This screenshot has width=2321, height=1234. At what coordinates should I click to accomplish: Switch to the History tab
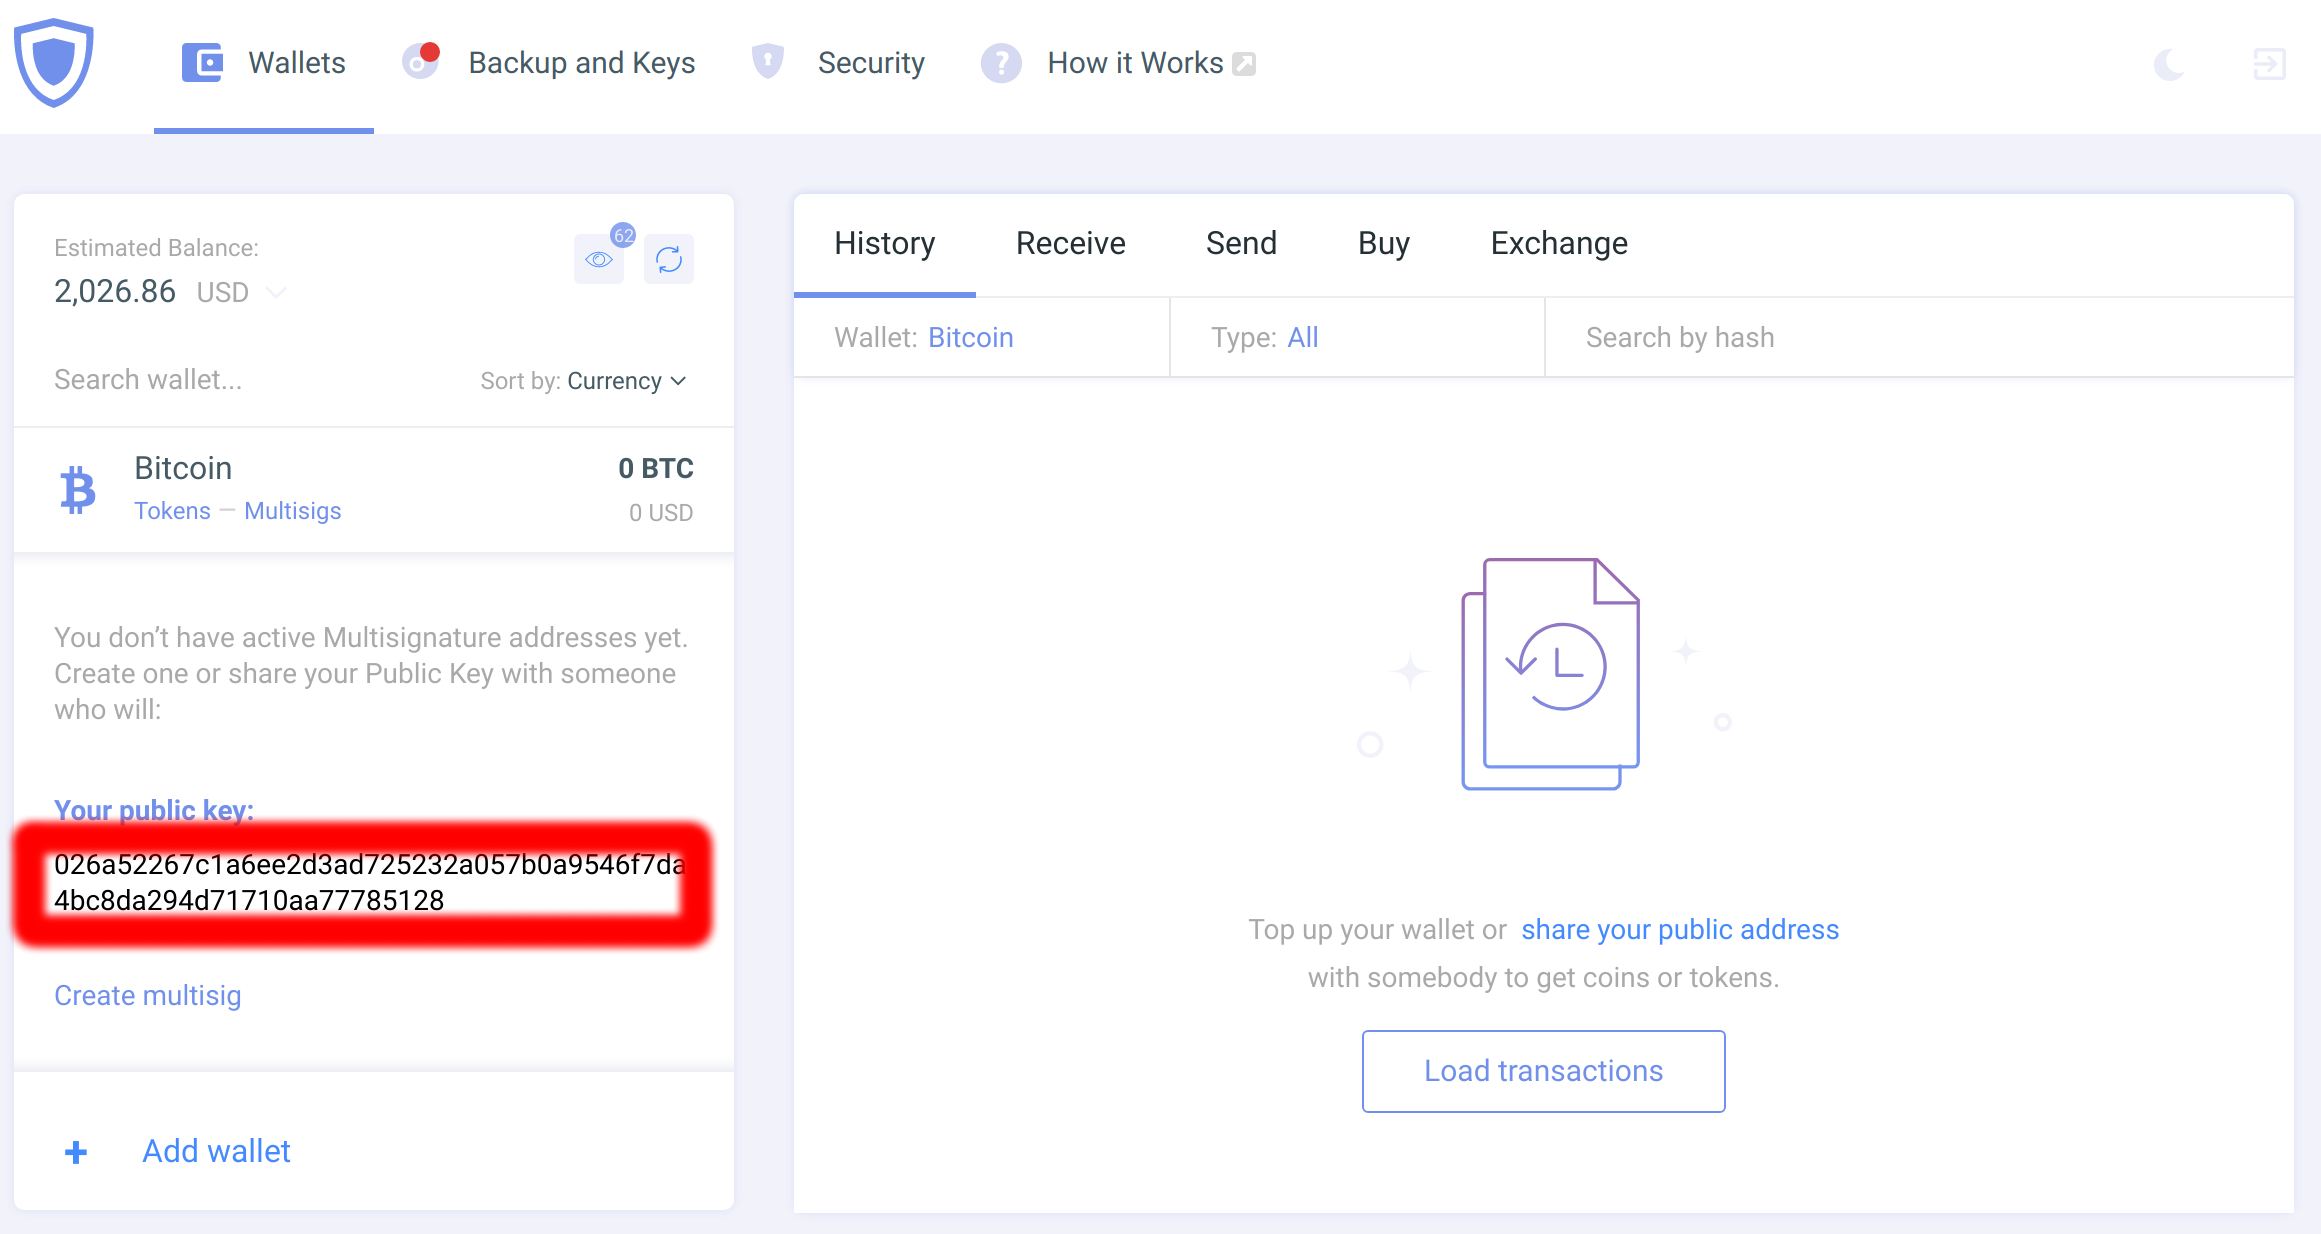(x=885, y=244)
